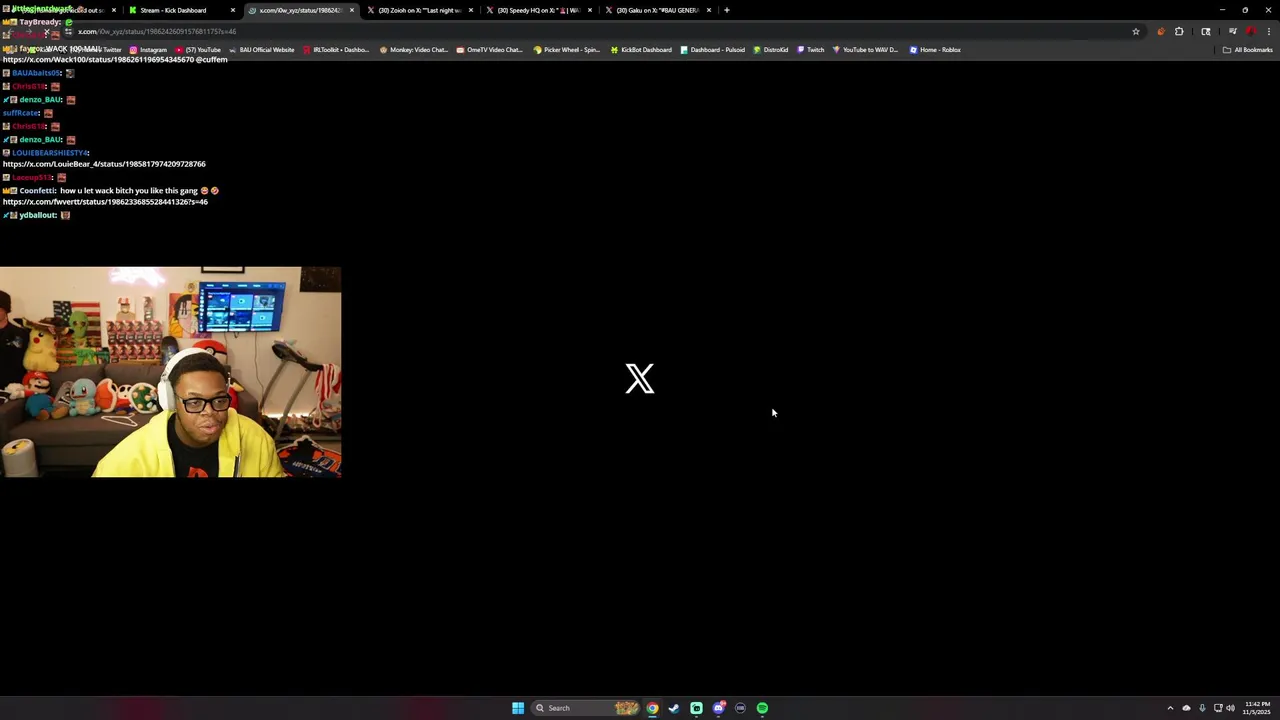Click the orange extension icon in toolbar
The width and height of the screenshot is (1280, 720).
point(1161,31)
